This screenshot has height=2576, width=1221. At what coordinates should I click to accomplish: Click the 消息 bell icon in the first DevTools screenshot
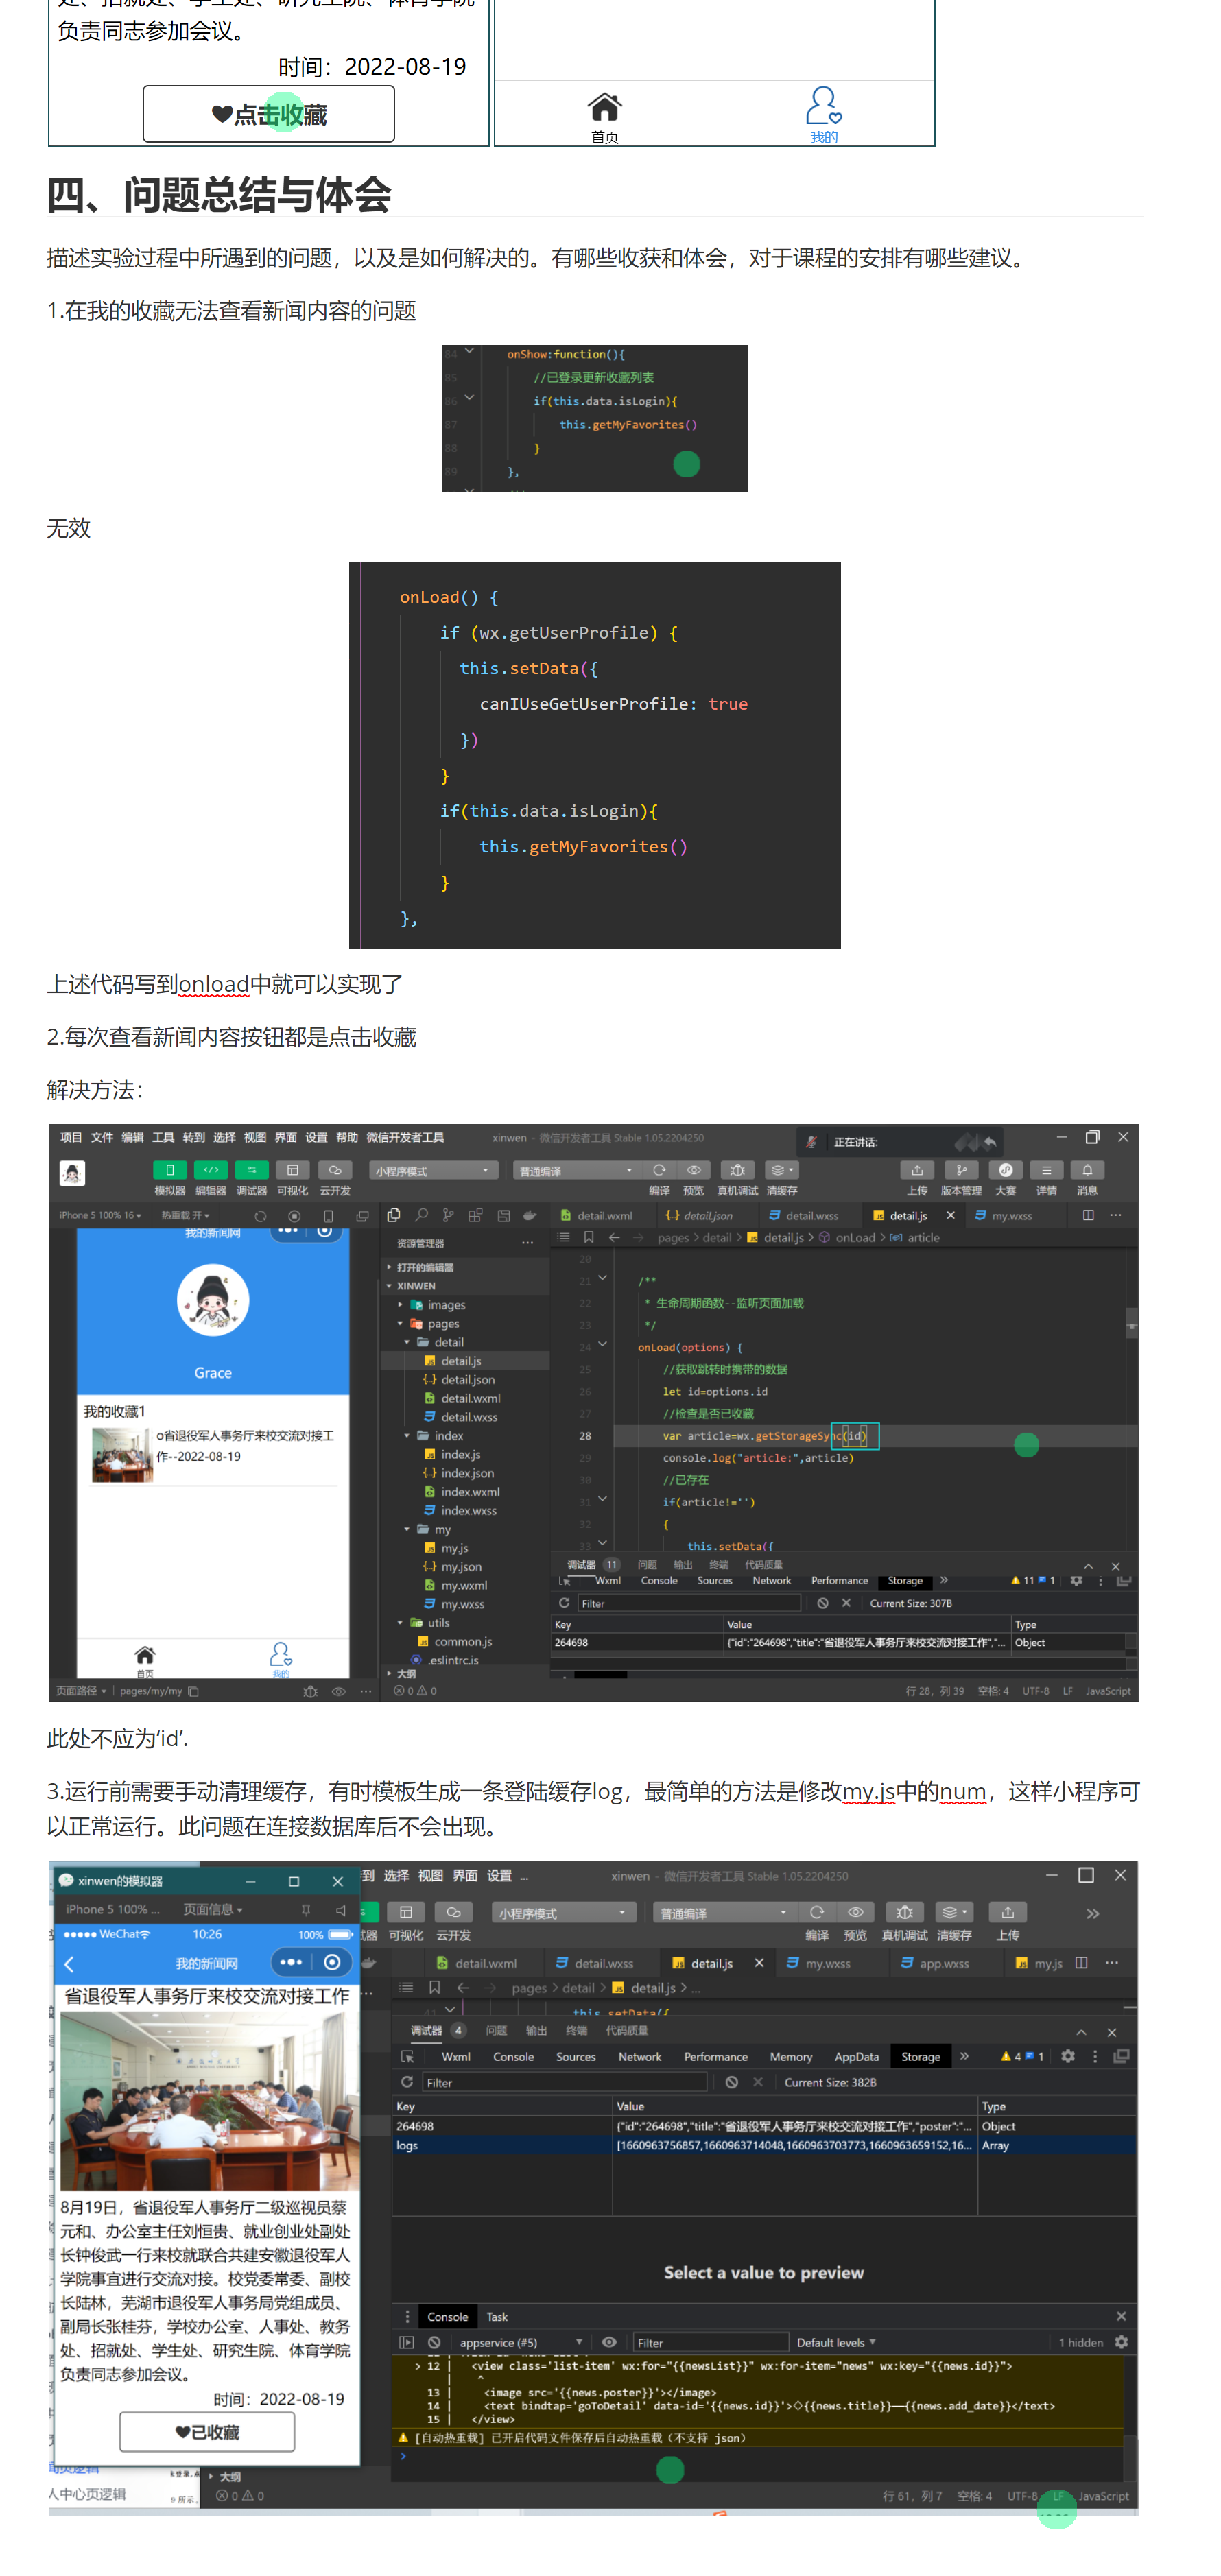tap(1087, 1170)
